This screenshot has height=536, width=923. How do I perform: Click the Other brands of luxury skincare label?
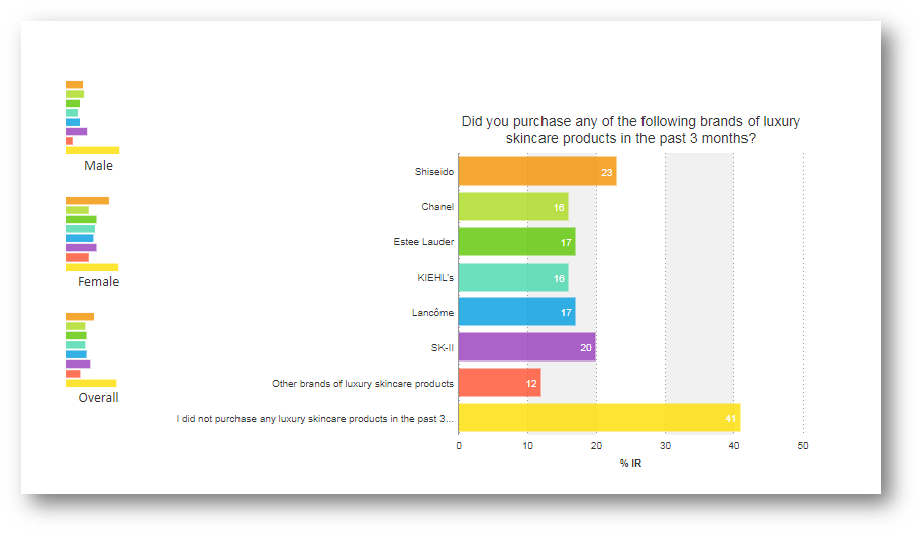363,384
